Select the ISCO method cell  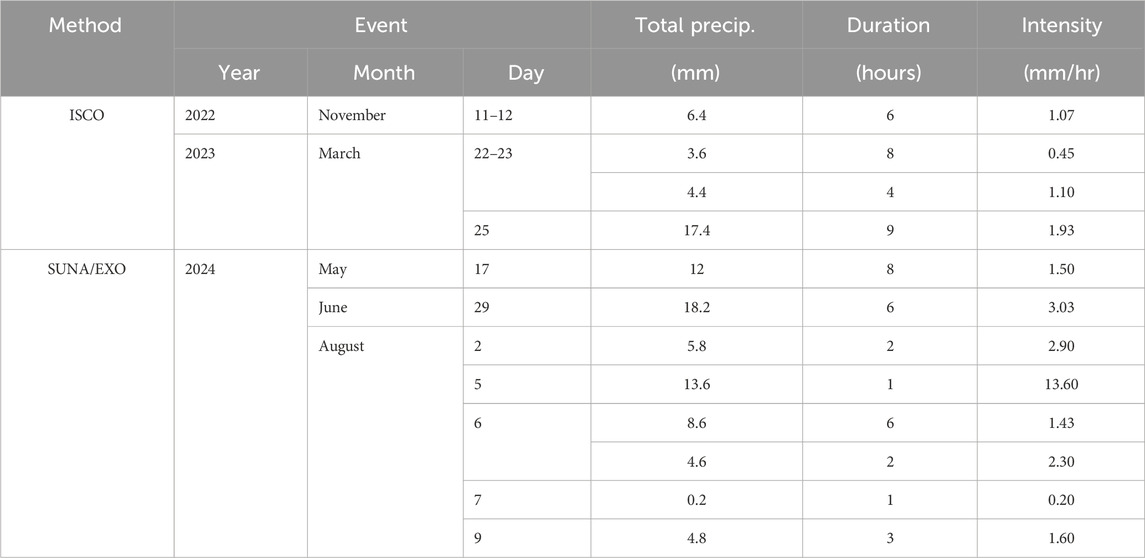pos(86,116)
